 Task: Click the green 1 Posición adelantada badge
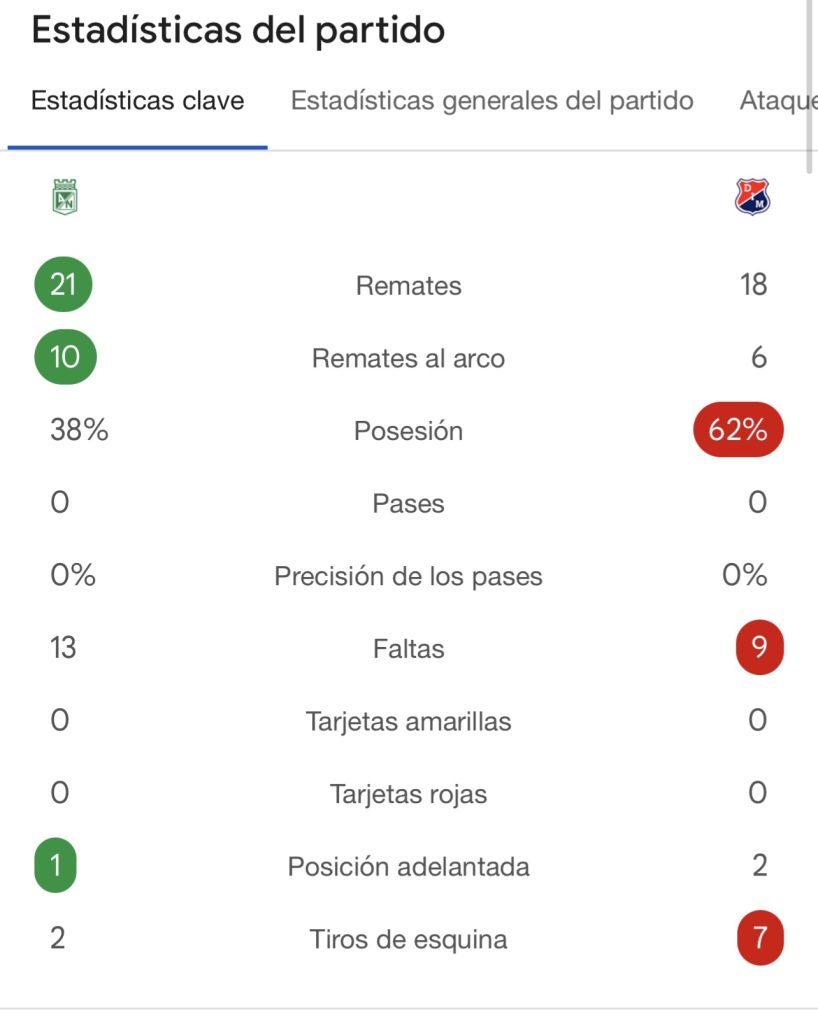[x=56, y=865]
